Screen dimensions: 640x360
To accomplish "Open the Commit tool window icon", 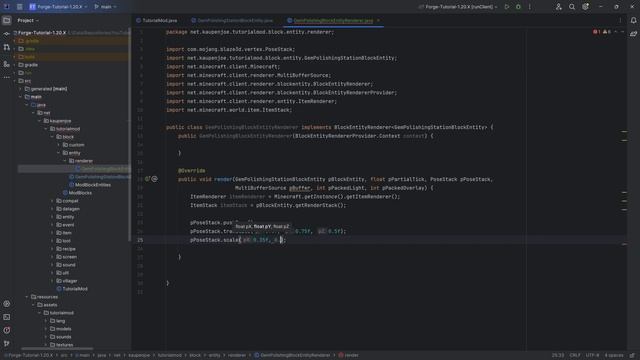I will click(7, 34).
